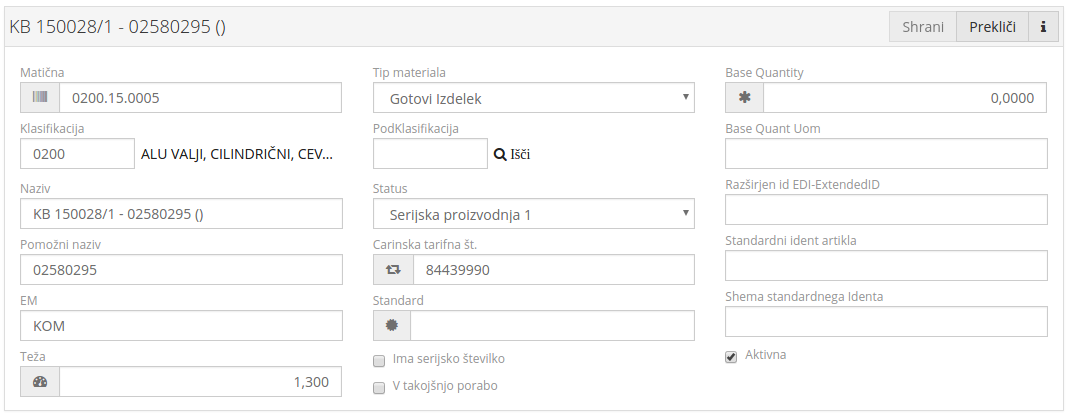1070x416 pixels.
Task: Uncheck the Aktivna checkbox
Action: tap(731, 356)
